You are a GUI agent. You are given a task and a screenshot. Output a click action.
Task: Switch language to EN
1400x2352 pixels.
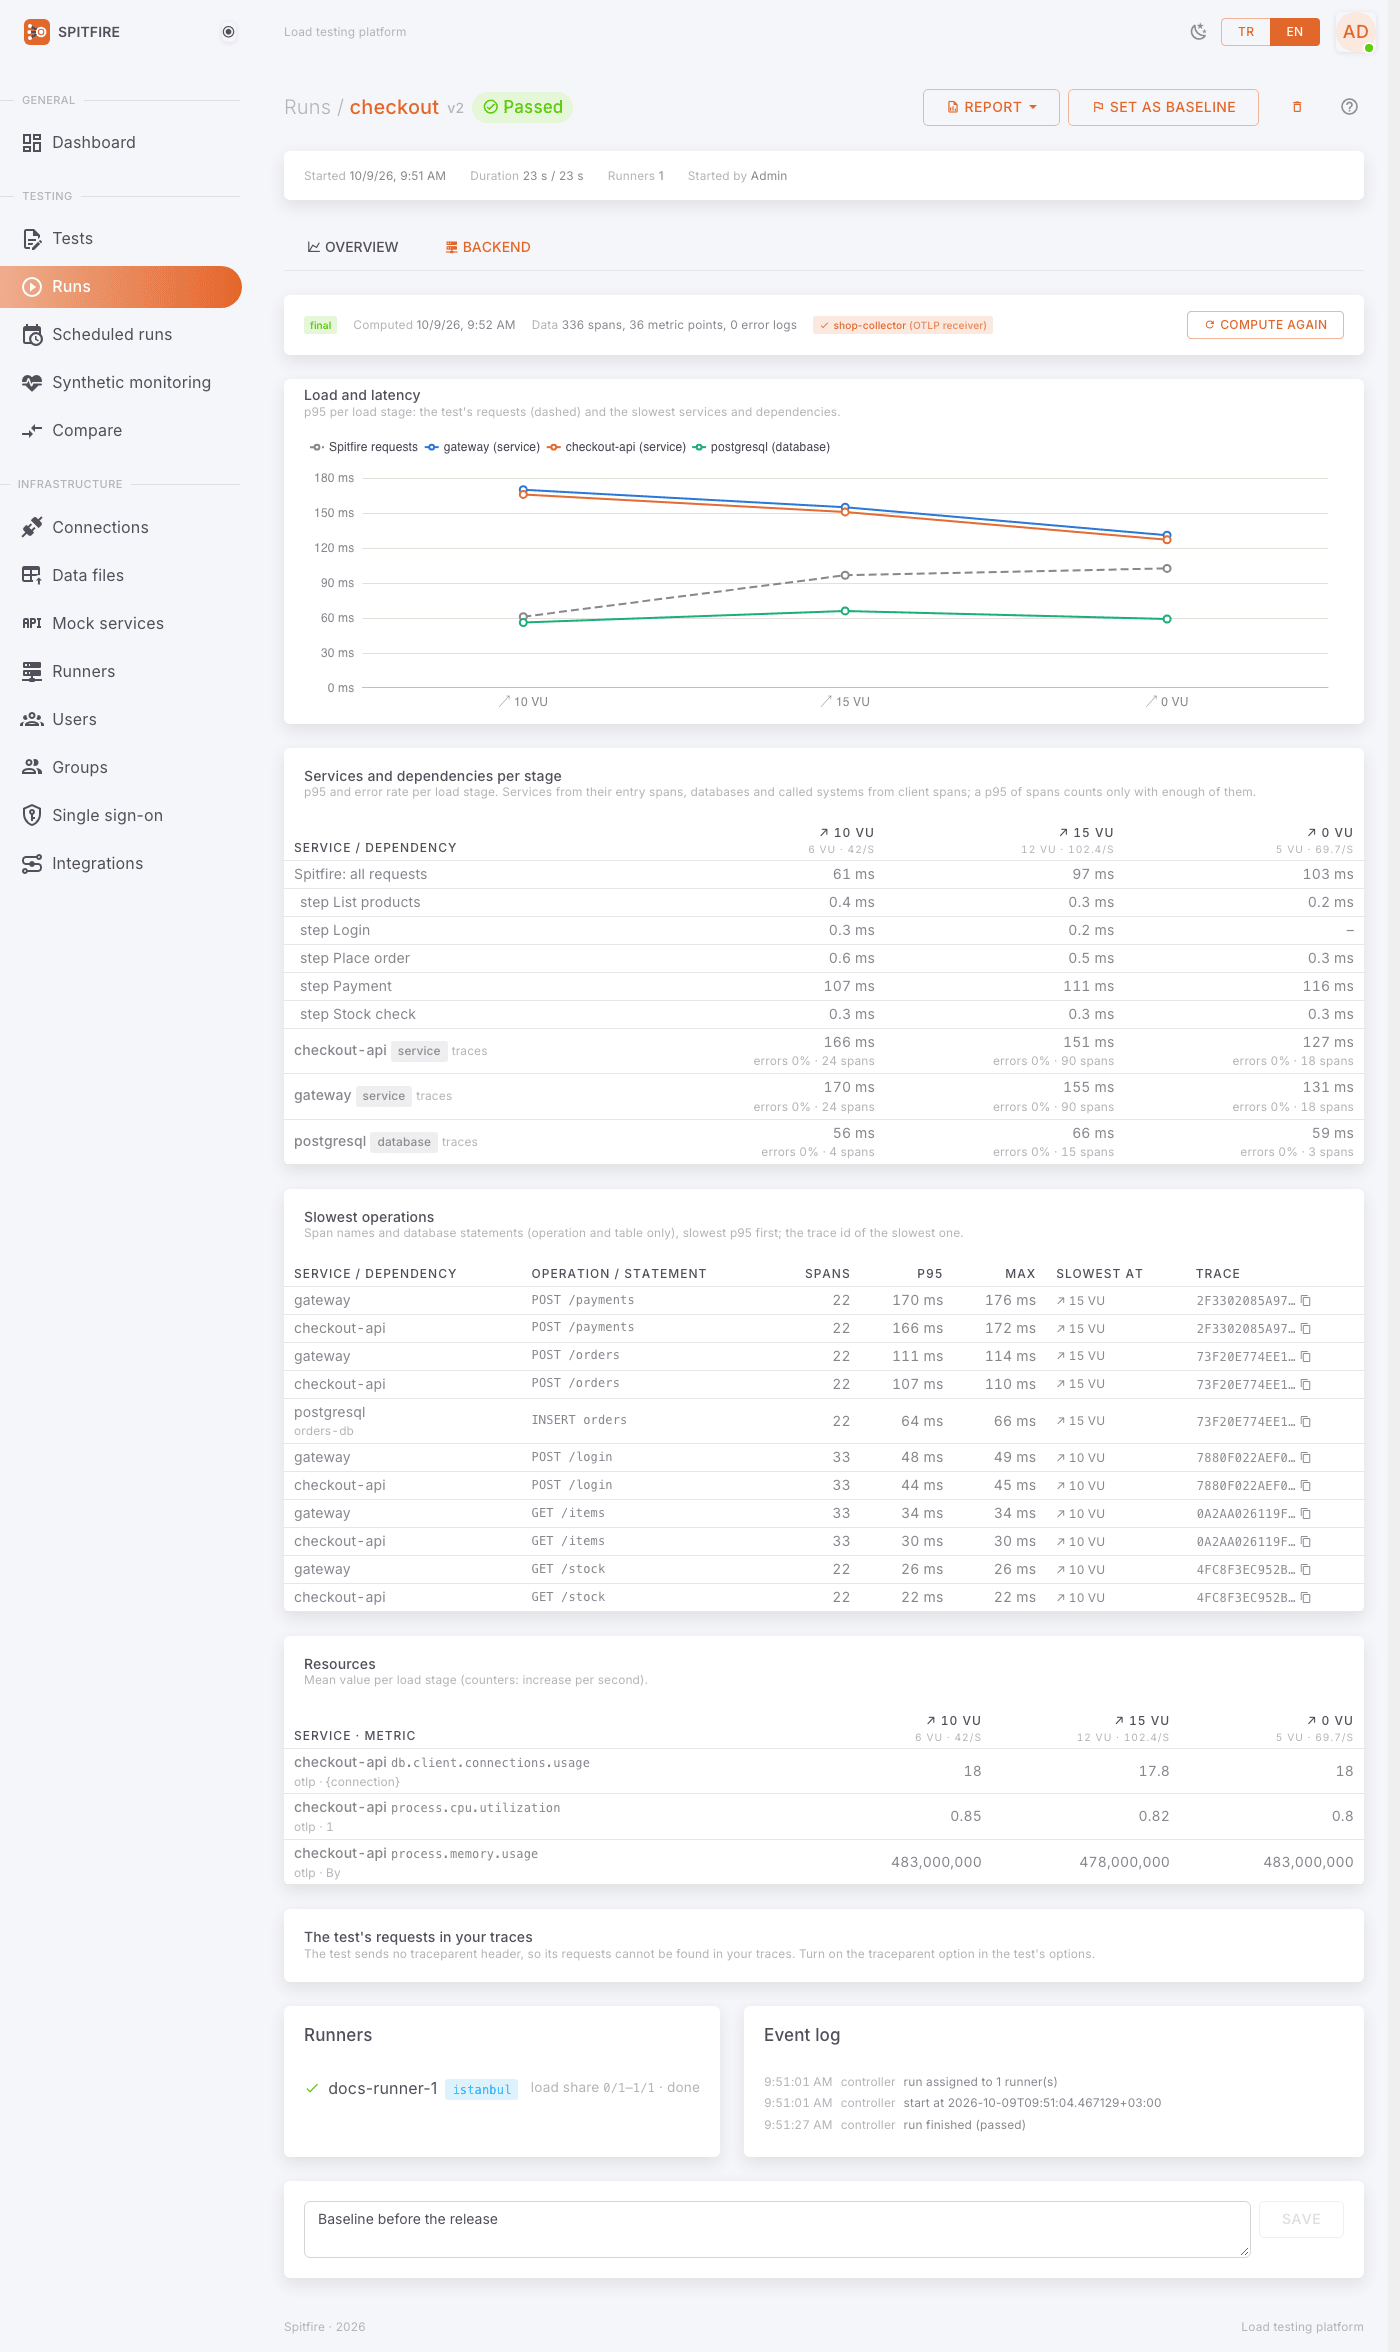coord(1294,32)
